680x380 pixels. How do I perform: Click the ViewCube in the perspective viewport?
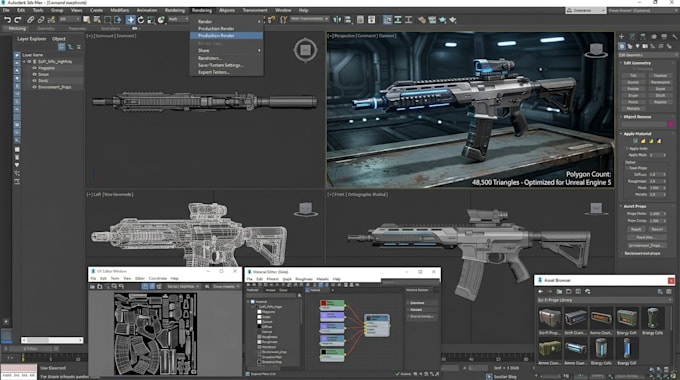click(x=596, y=50)
